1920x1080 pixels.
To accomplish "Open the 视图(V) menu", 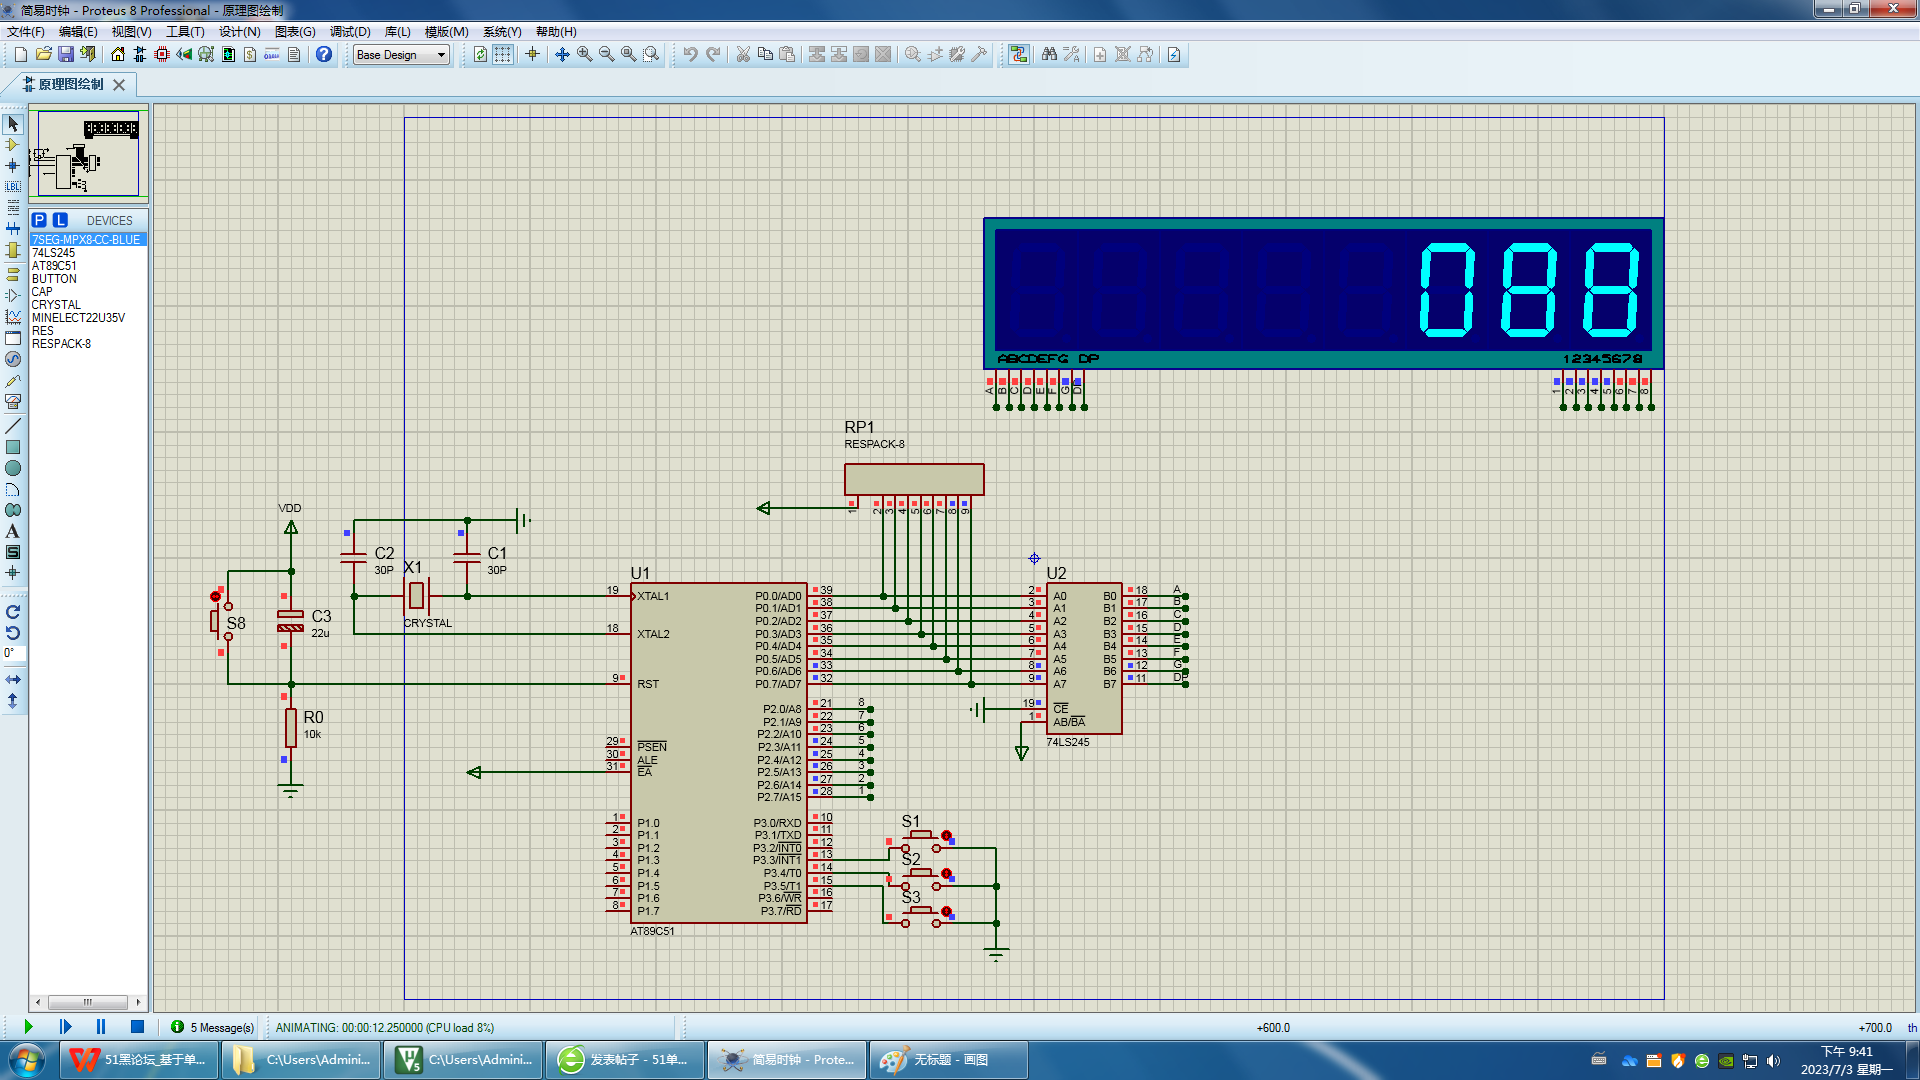I will click(x=131, y=32).
